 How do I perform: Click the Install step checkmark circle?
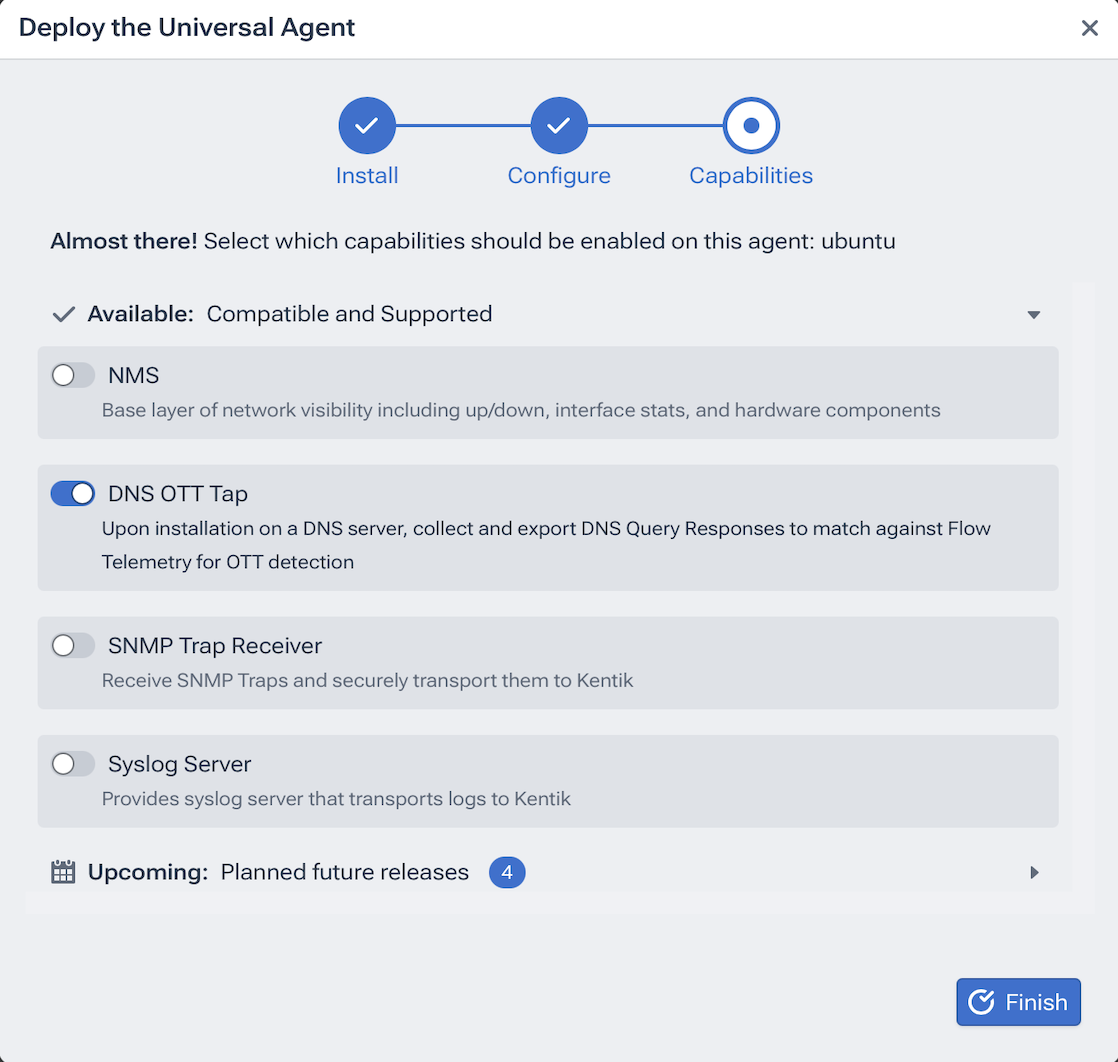(x=367, y=126)
